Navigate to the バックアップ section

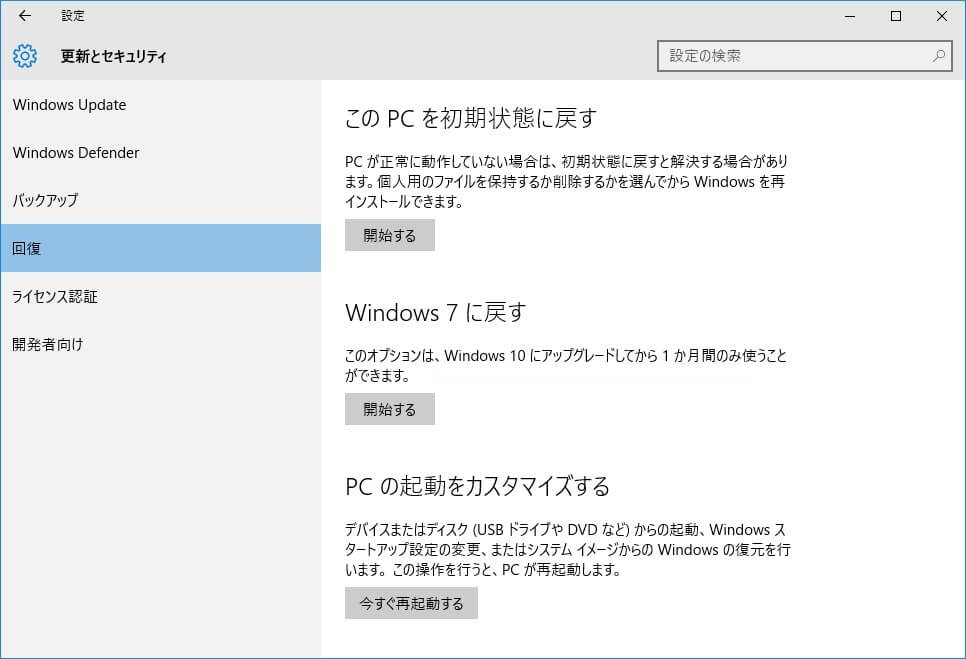click(x=47, y=200)
